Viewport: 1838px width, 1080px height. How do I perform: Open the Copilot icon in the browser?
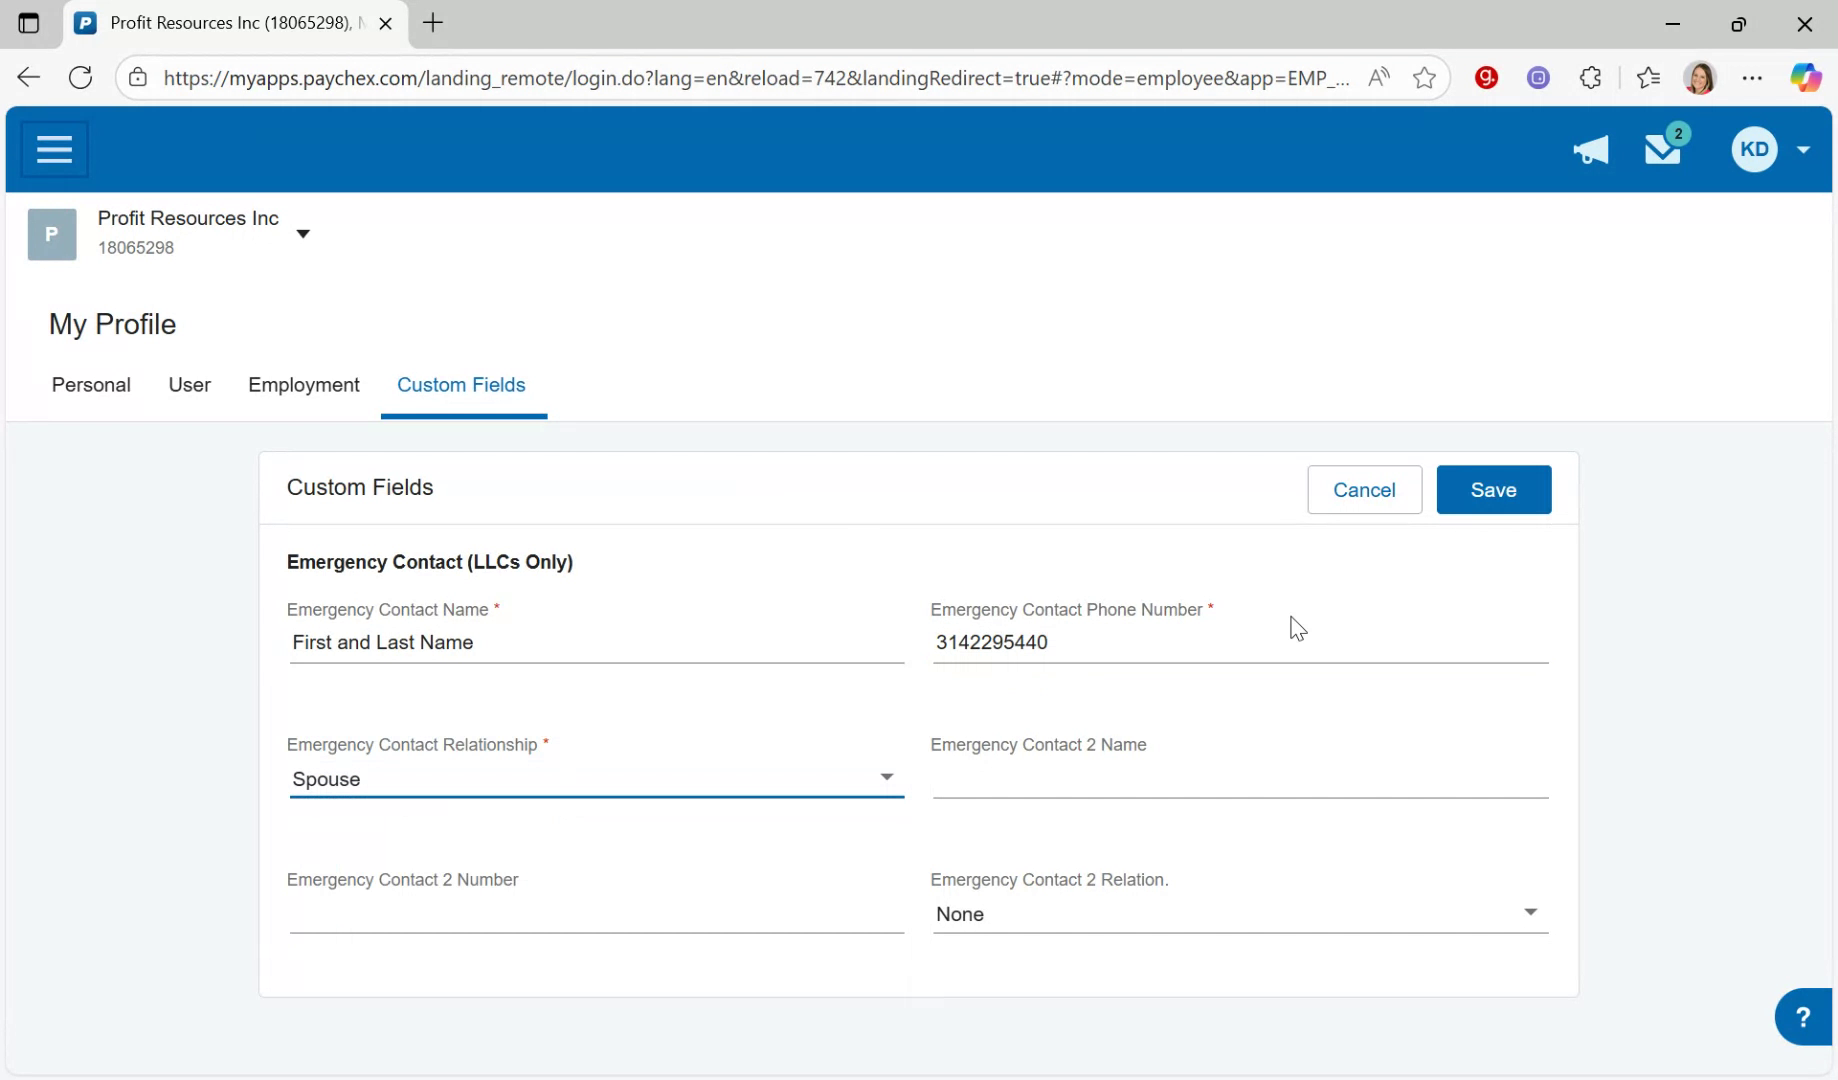point(1806,77)
